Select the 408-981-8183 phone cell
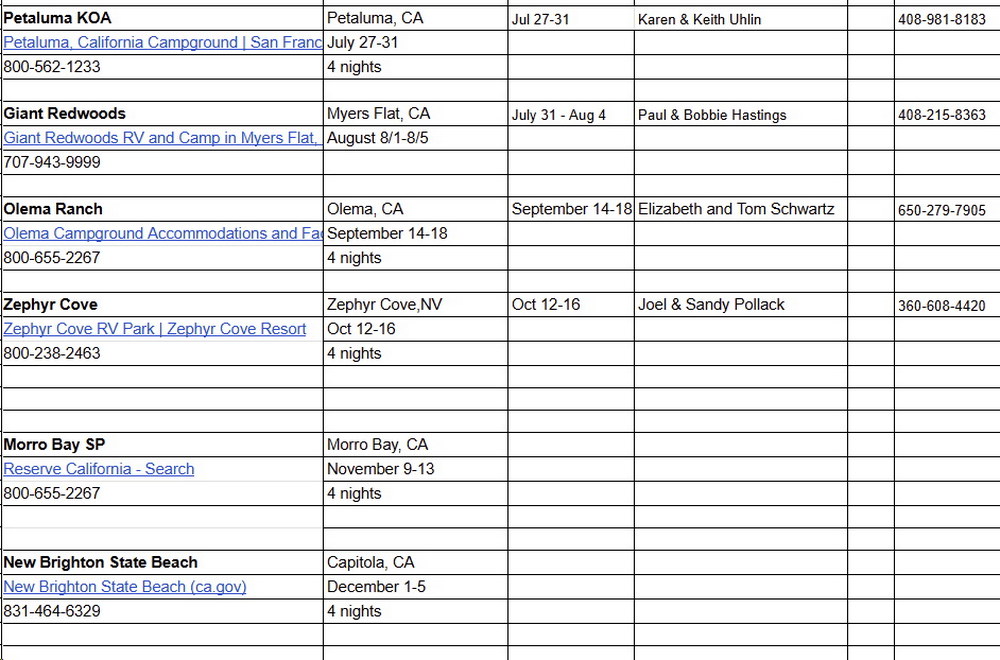 tap(941, 19)
